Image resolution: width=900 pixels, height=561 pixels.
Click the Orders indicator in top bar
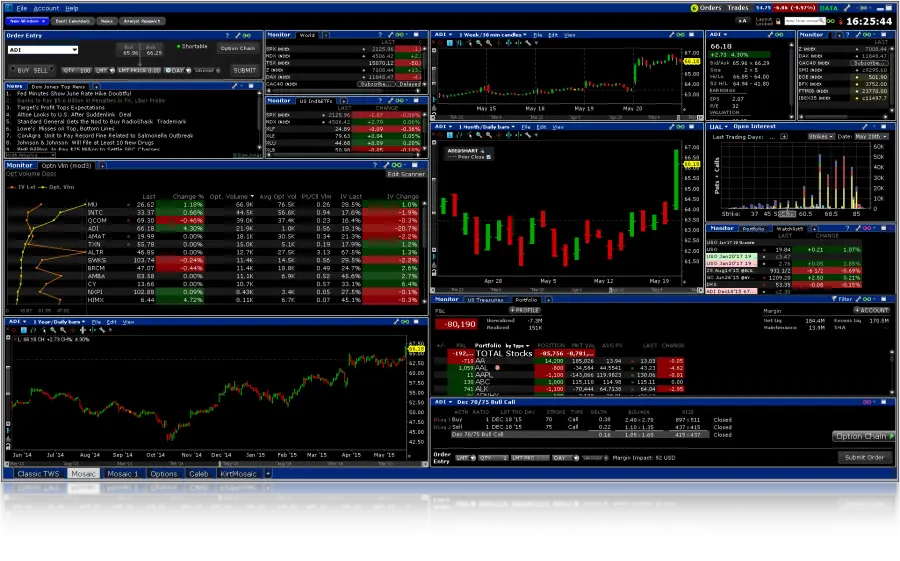tap(710, 7)
